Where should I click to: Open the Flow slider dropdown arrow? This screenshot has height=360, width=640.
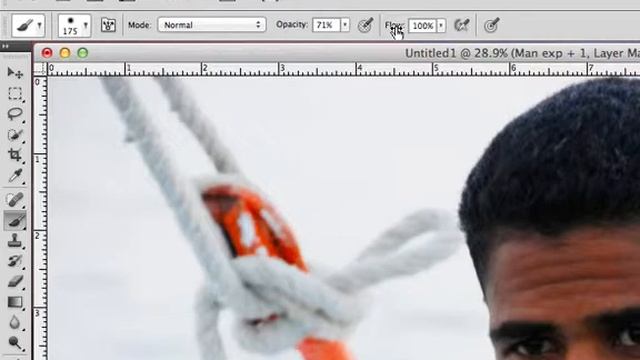pyautogui.click(x=441, y=26)
